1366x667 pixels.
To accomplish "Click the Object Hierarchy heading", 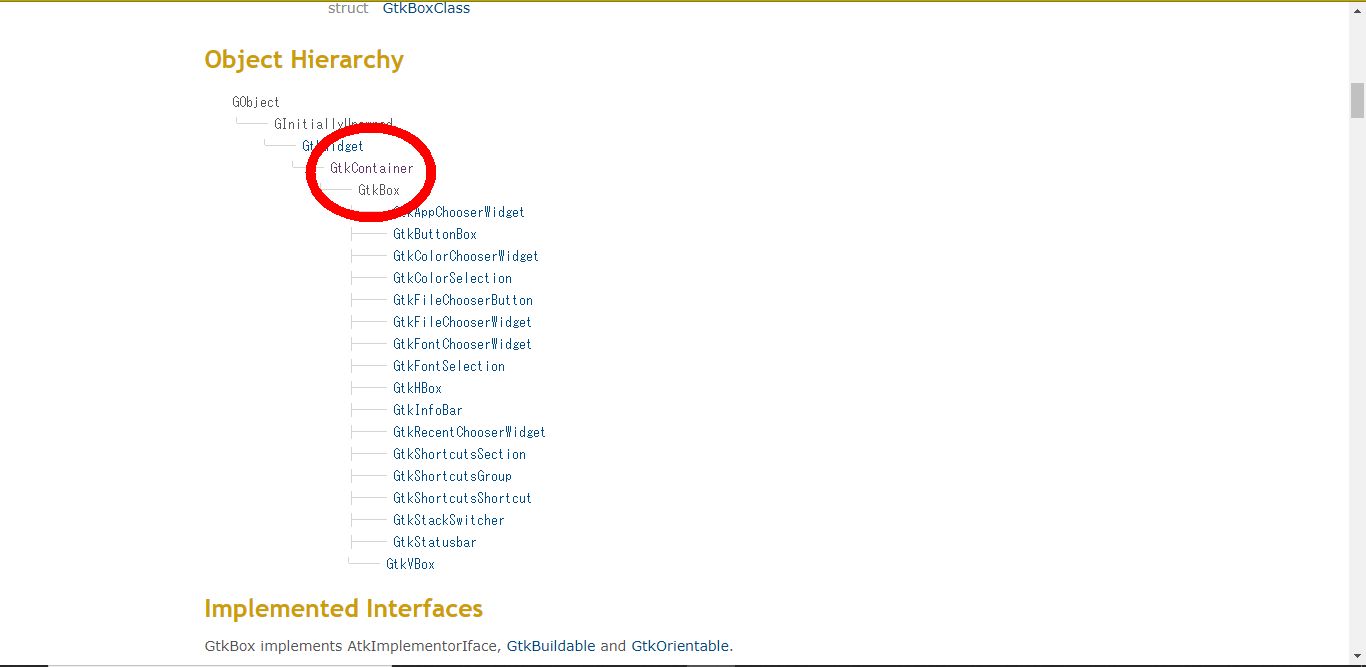I will tap(304, 60).
